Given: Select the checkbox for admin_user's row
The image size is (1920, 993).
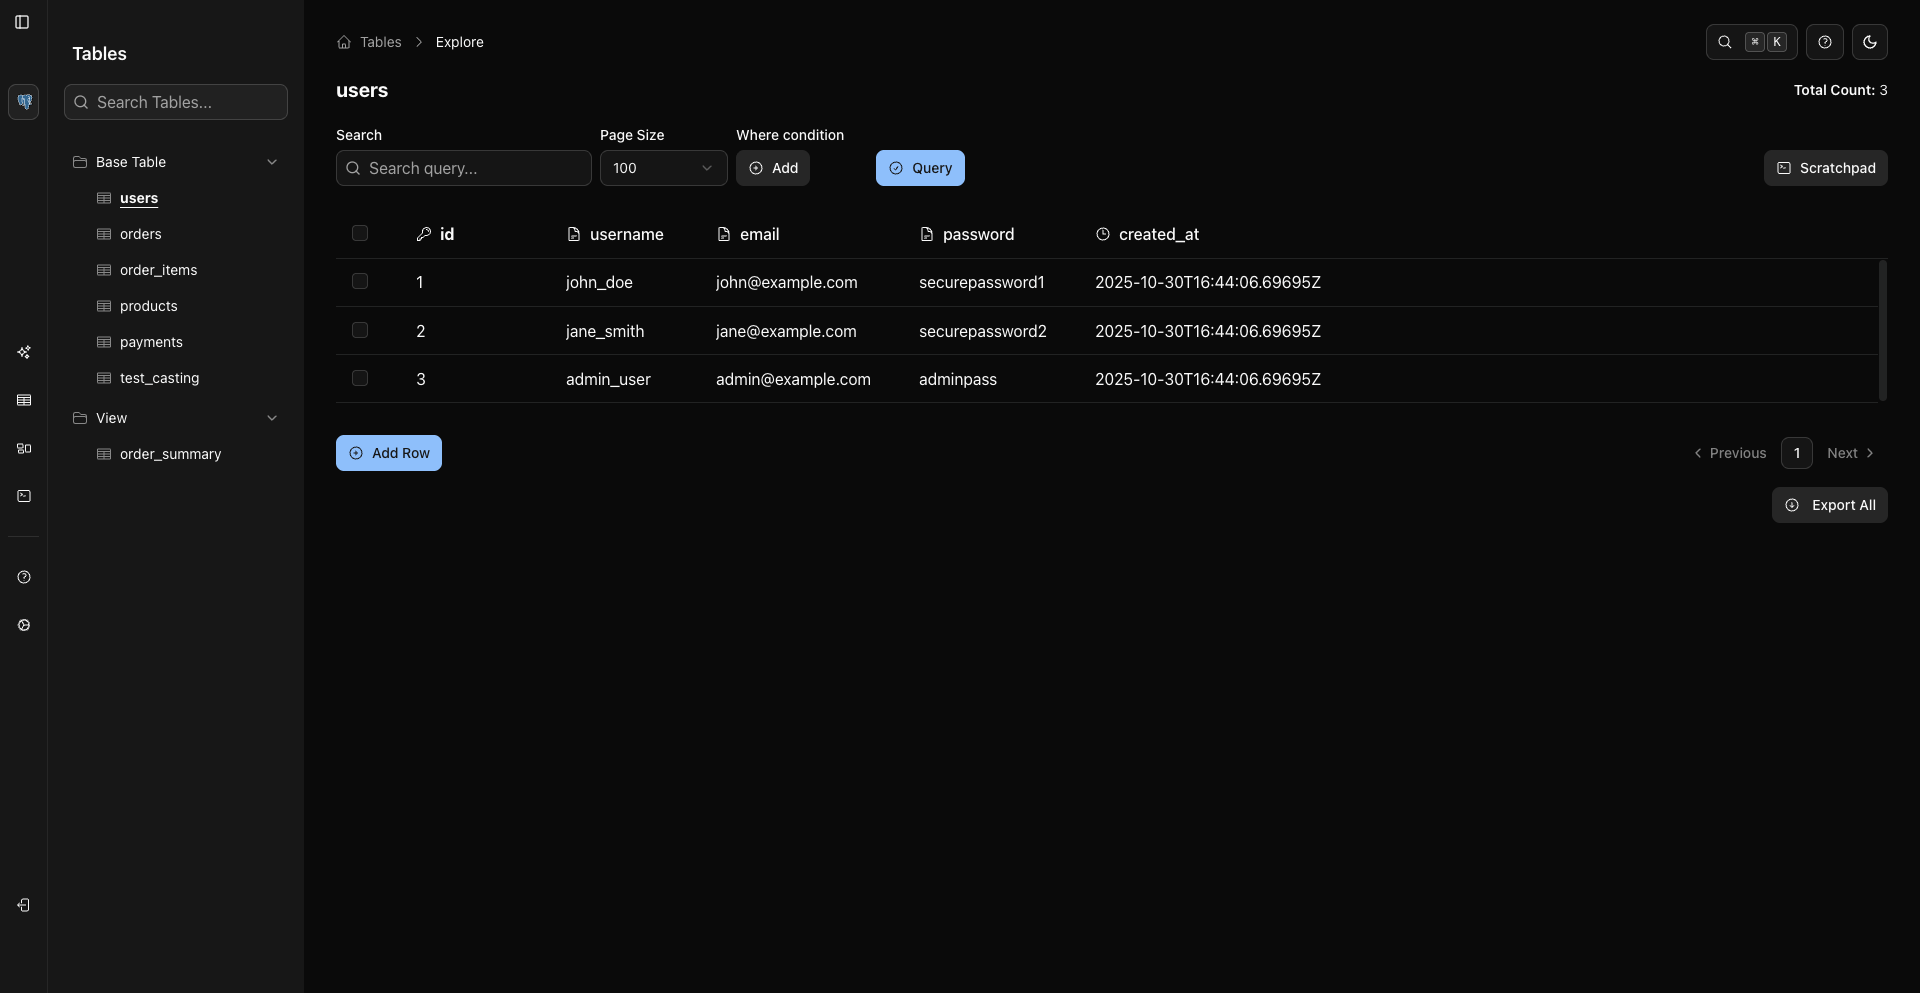Looking at the screenshot, I should (x=360, y=378).
